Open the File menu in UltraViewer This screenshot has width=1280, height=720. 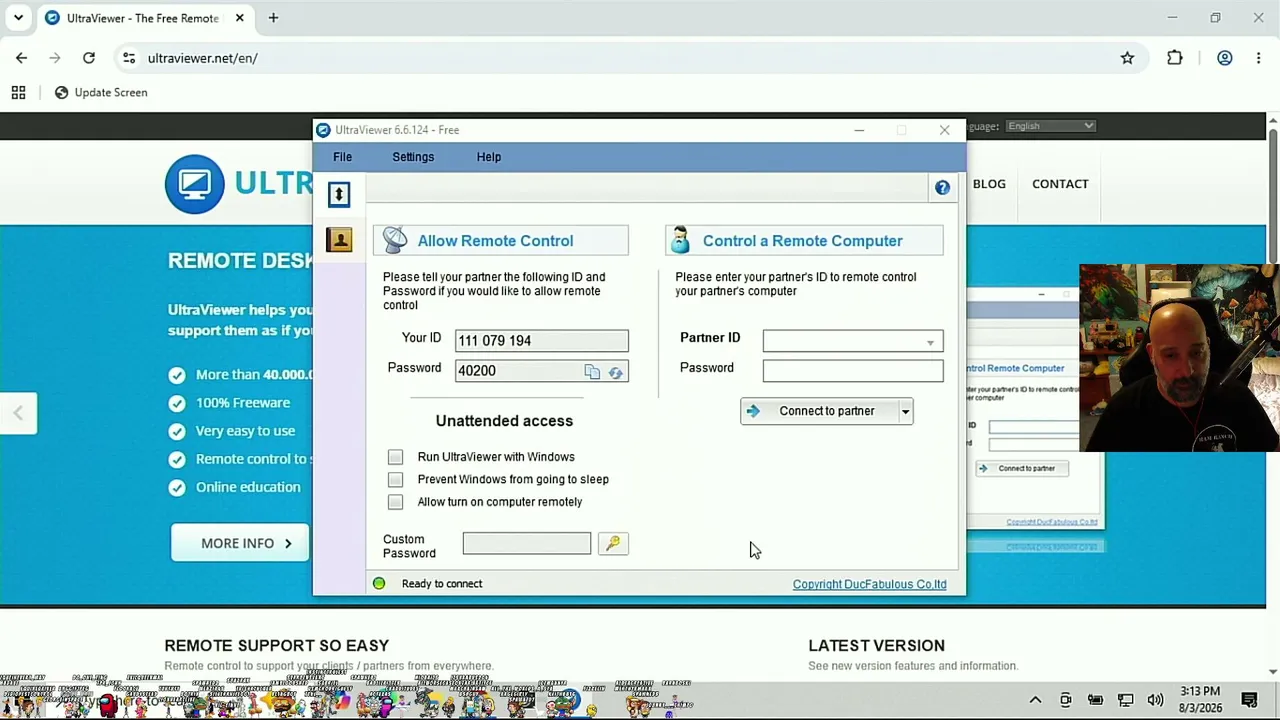(342, 157)
